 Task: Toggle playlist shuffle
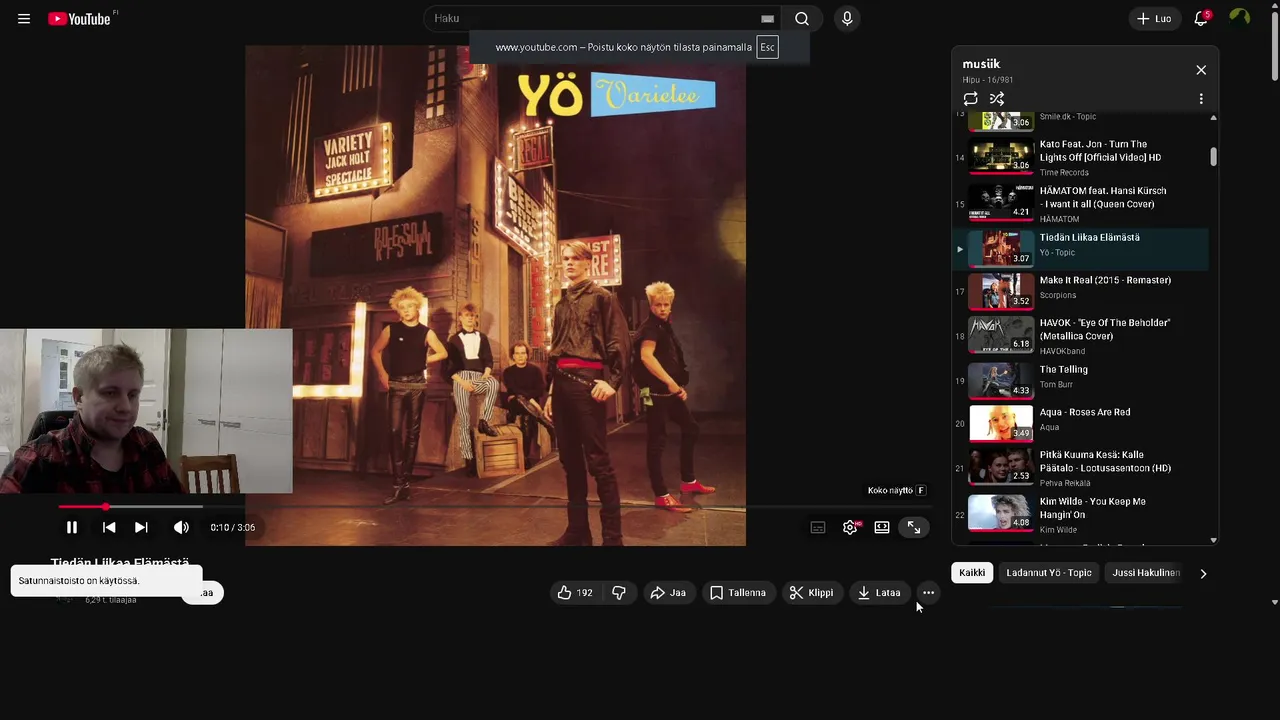coord(997,99)
